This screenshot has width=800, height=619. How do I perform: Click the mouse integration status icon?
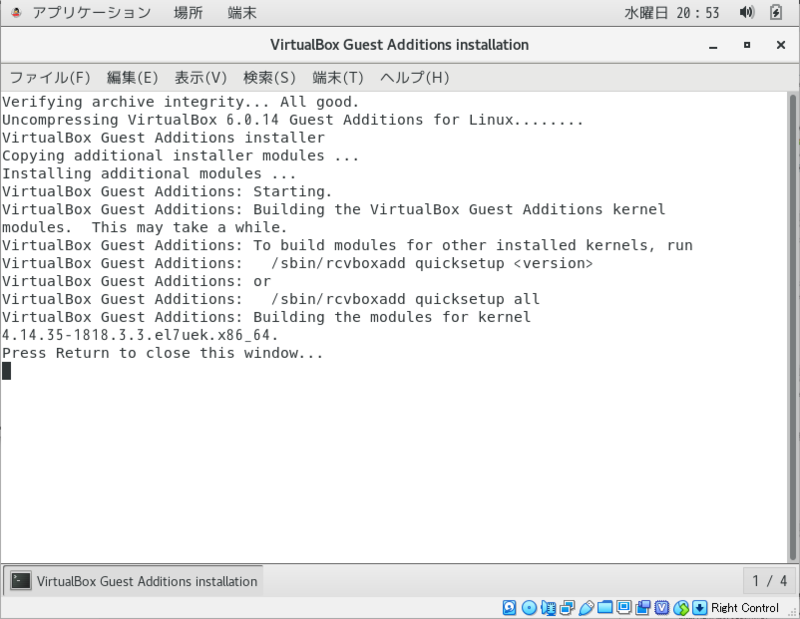click(x=681, y=607)
